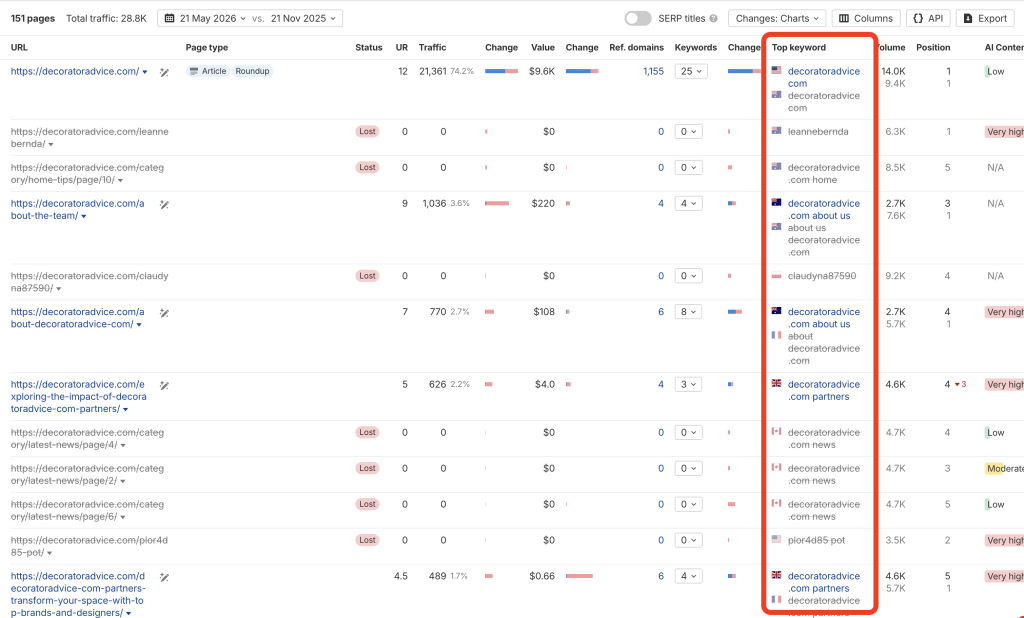This screenshot has width=1024, height=618.
Task: Expand the caret next to decoratoradvice.com/ homepage URL
Action: [145, 72]
